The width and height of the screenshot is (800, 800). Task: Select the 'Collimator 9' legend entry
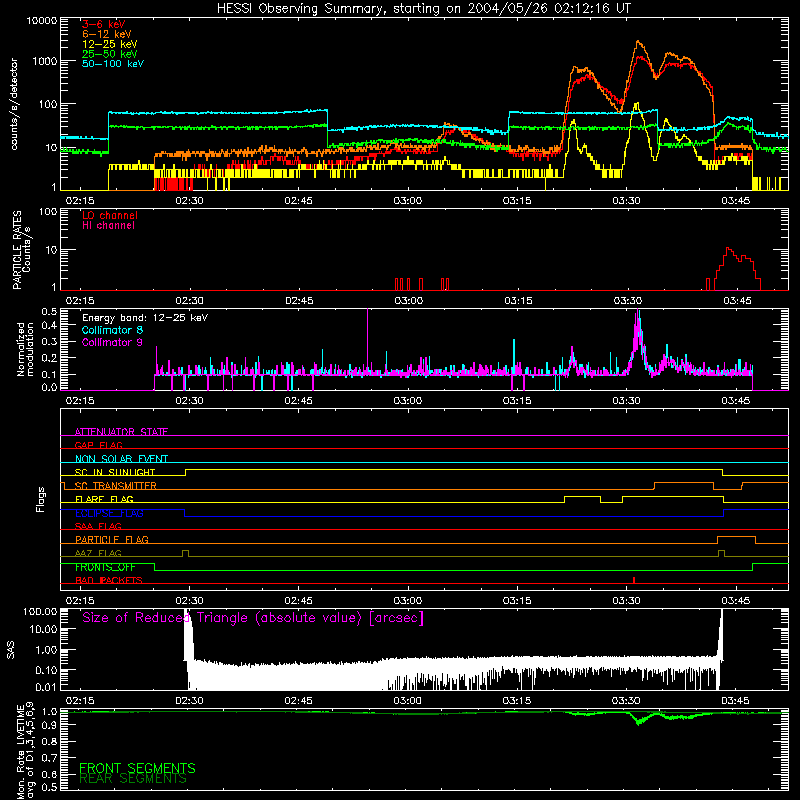pos(112,342)
